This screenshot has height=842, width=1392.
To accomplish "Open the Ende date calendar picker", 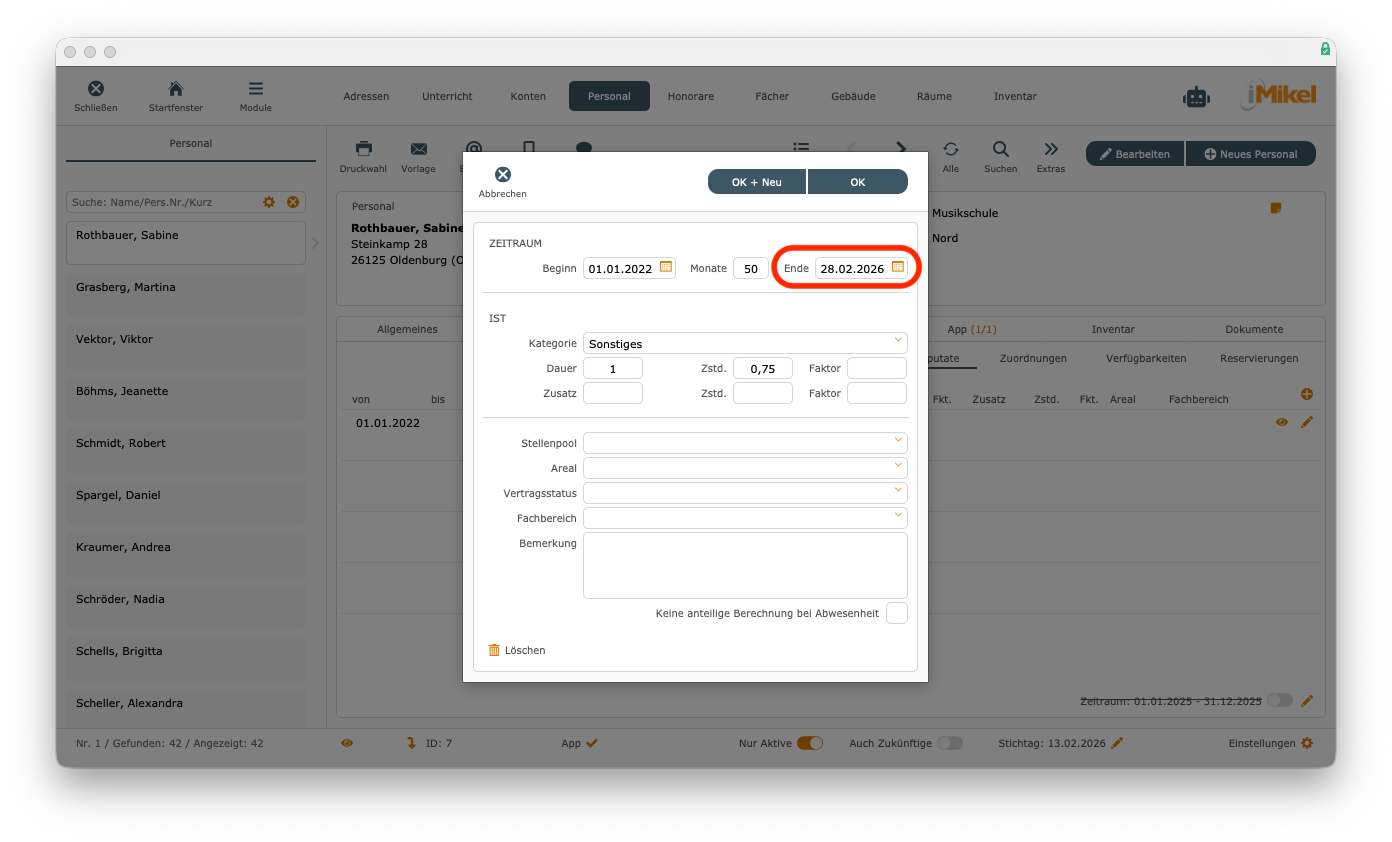I will (x=898, y=267).
